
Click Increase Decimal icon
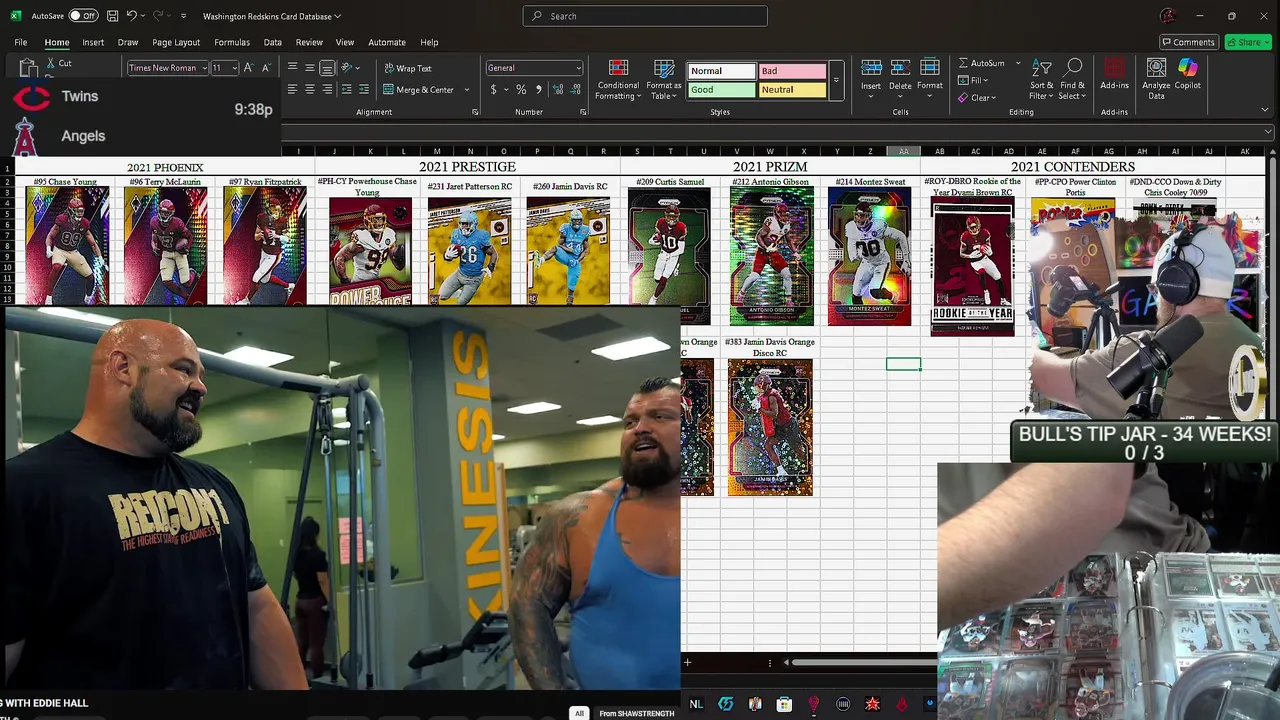(558, 89)
